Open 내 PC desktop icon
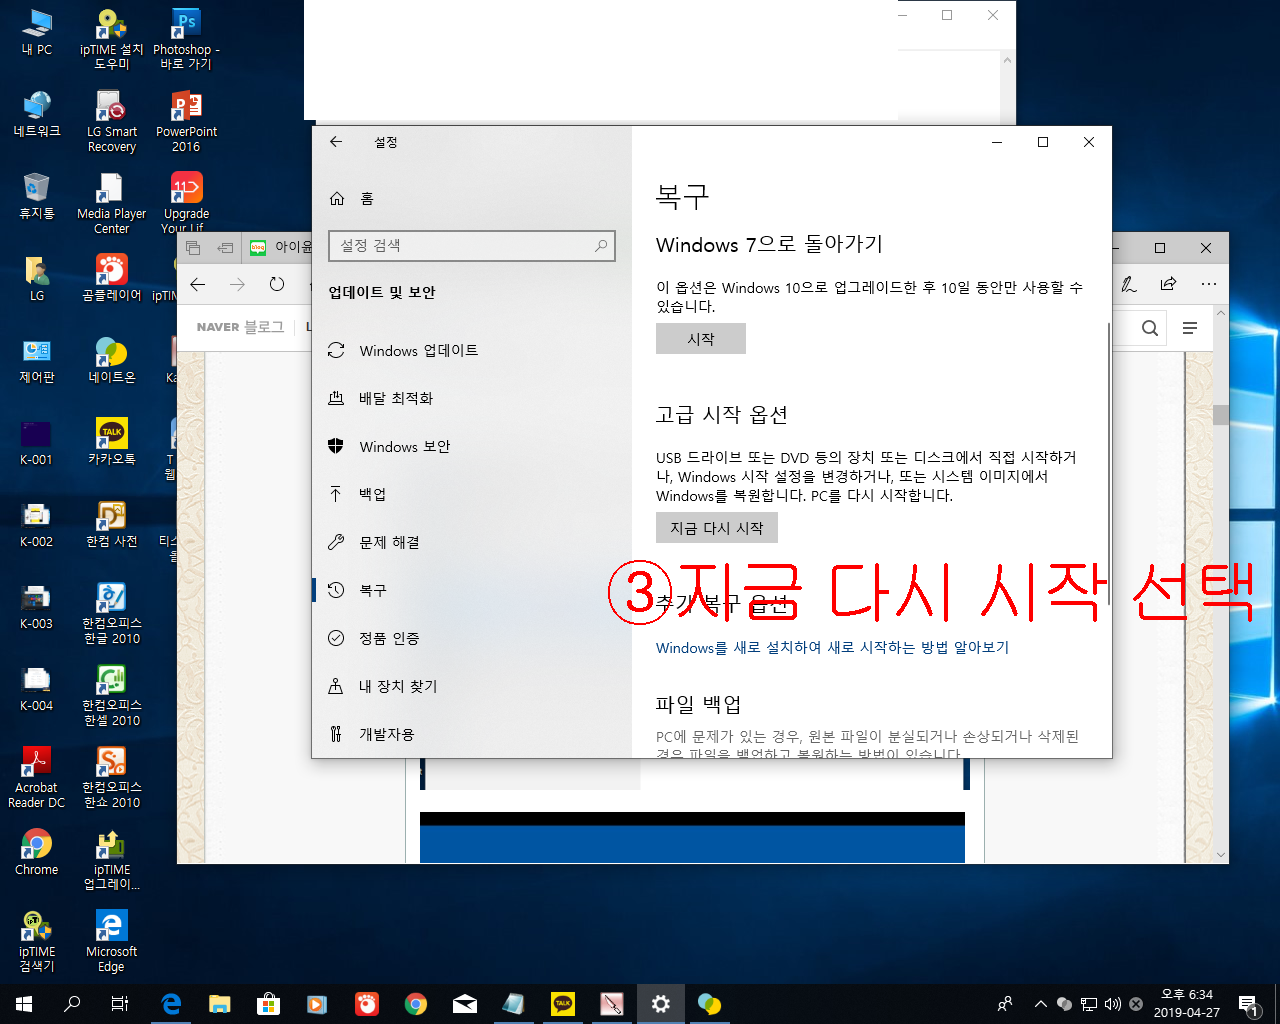This screenshot has width=1280, height=1024. 37,32
